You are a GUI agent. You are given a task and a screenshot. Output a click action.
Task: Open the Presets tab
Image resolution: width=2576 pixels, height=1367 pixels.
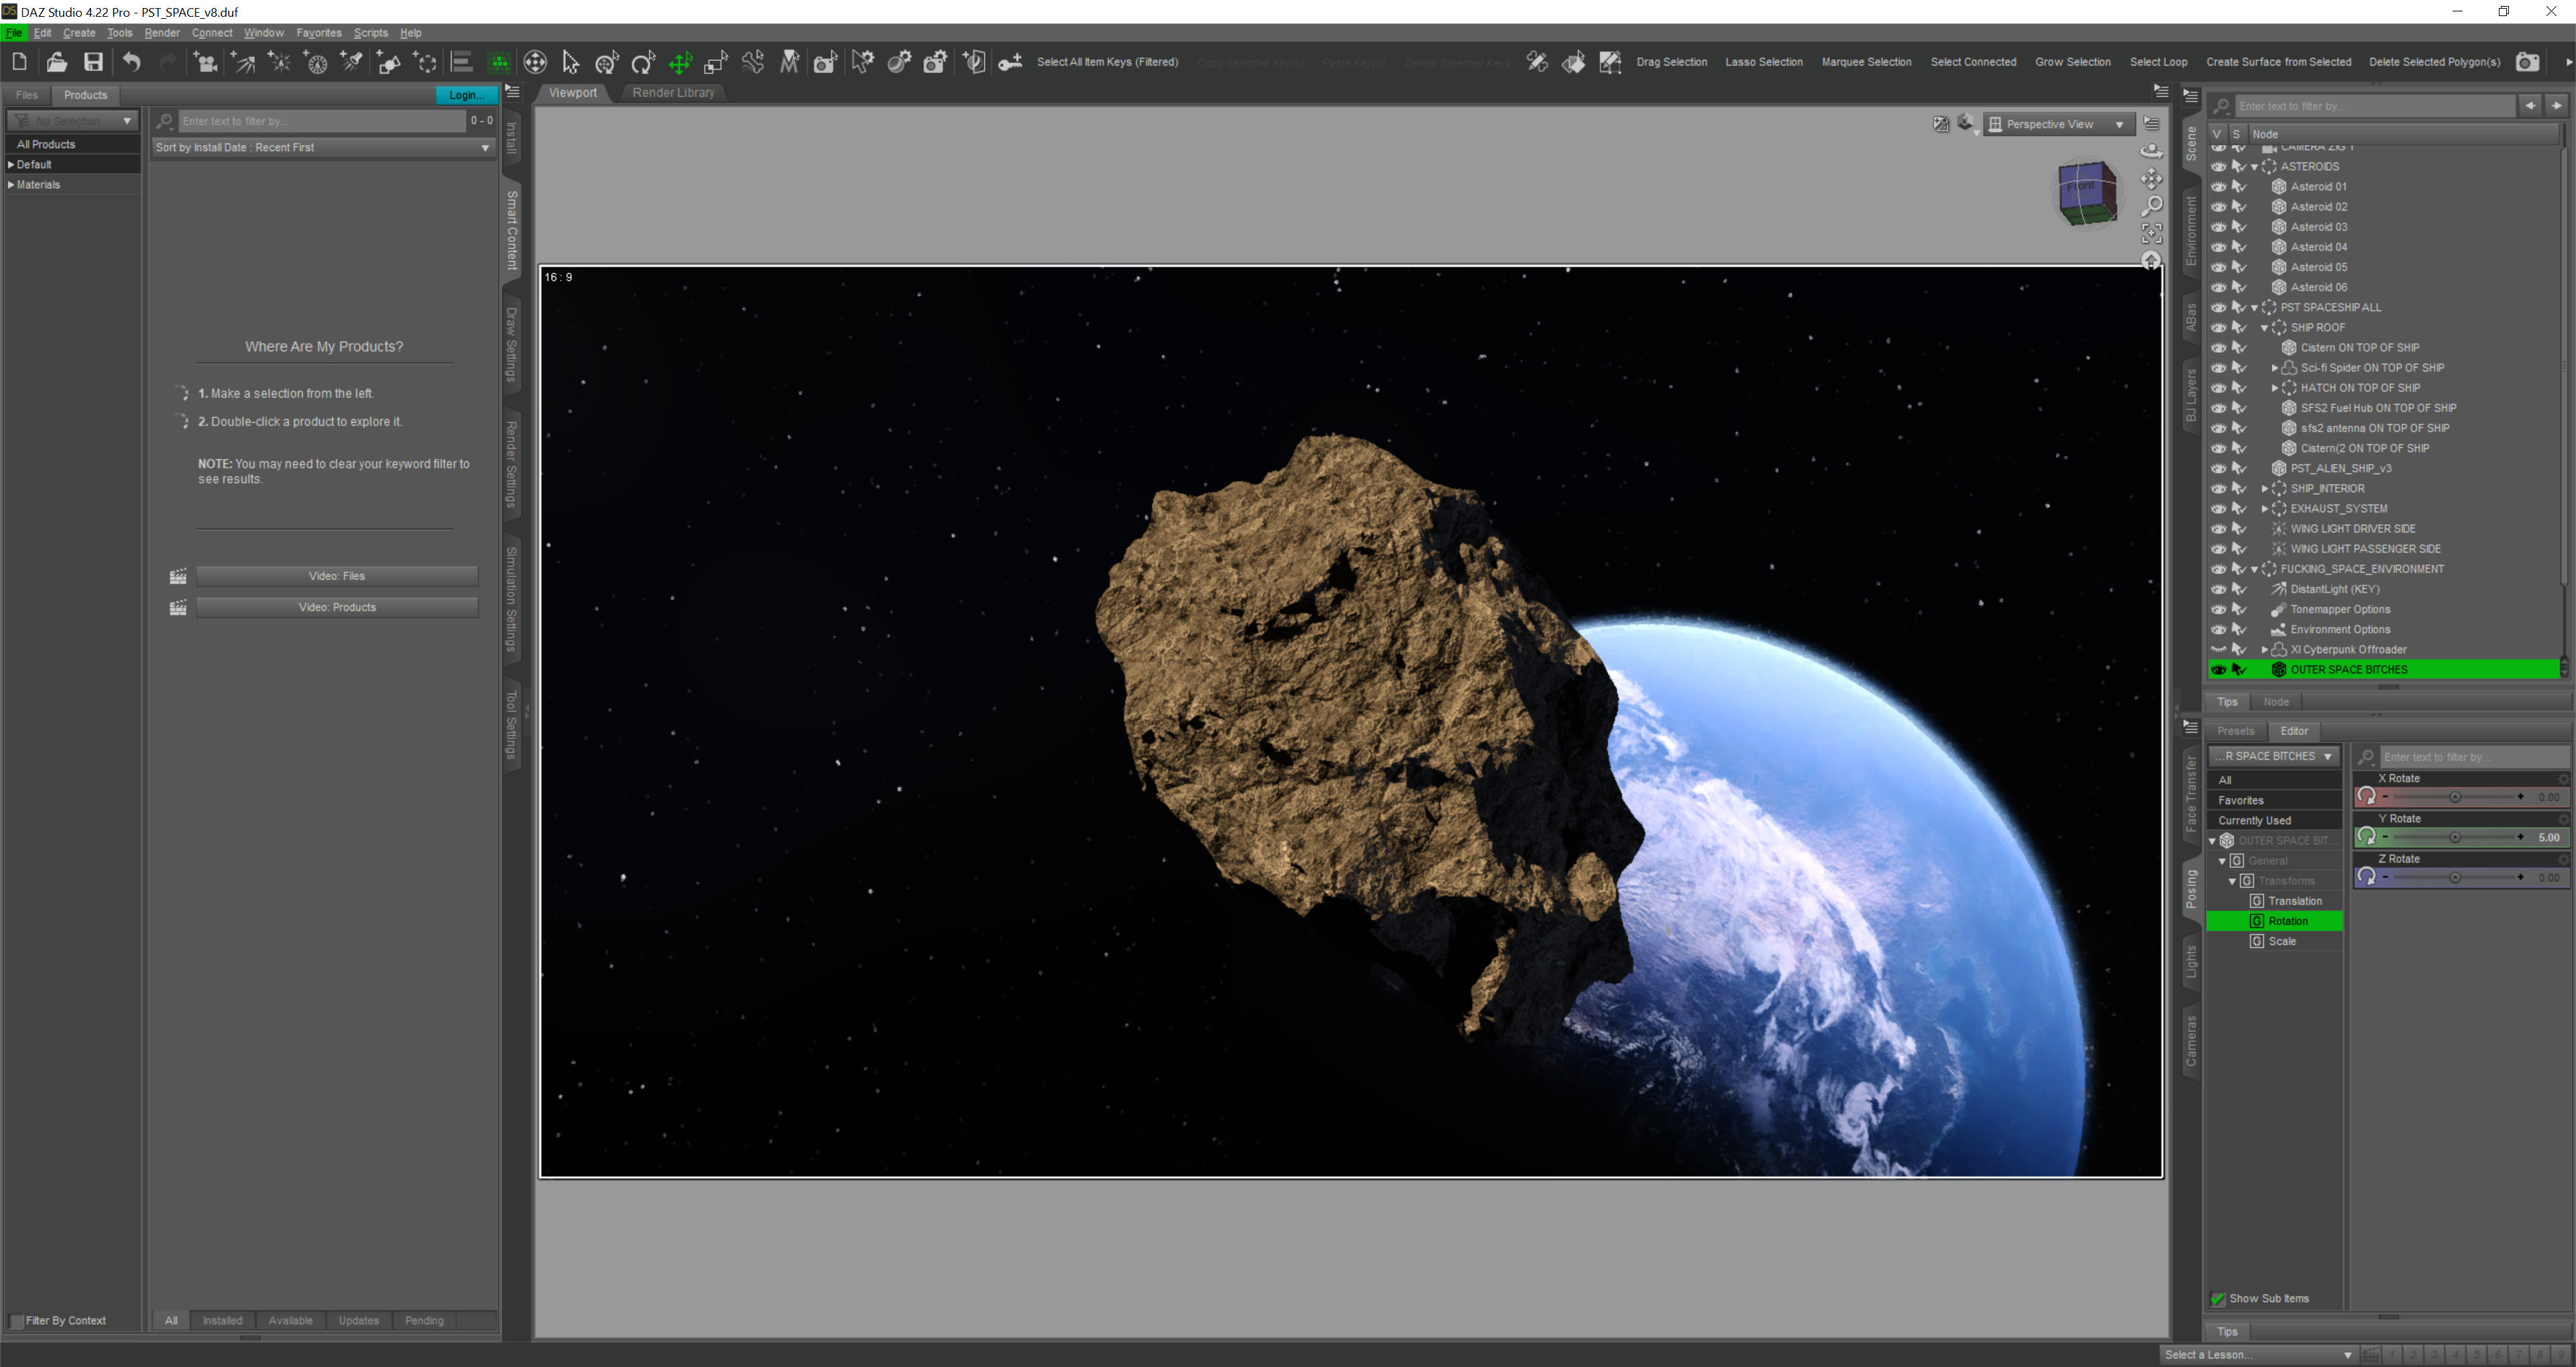(2236, 730)
